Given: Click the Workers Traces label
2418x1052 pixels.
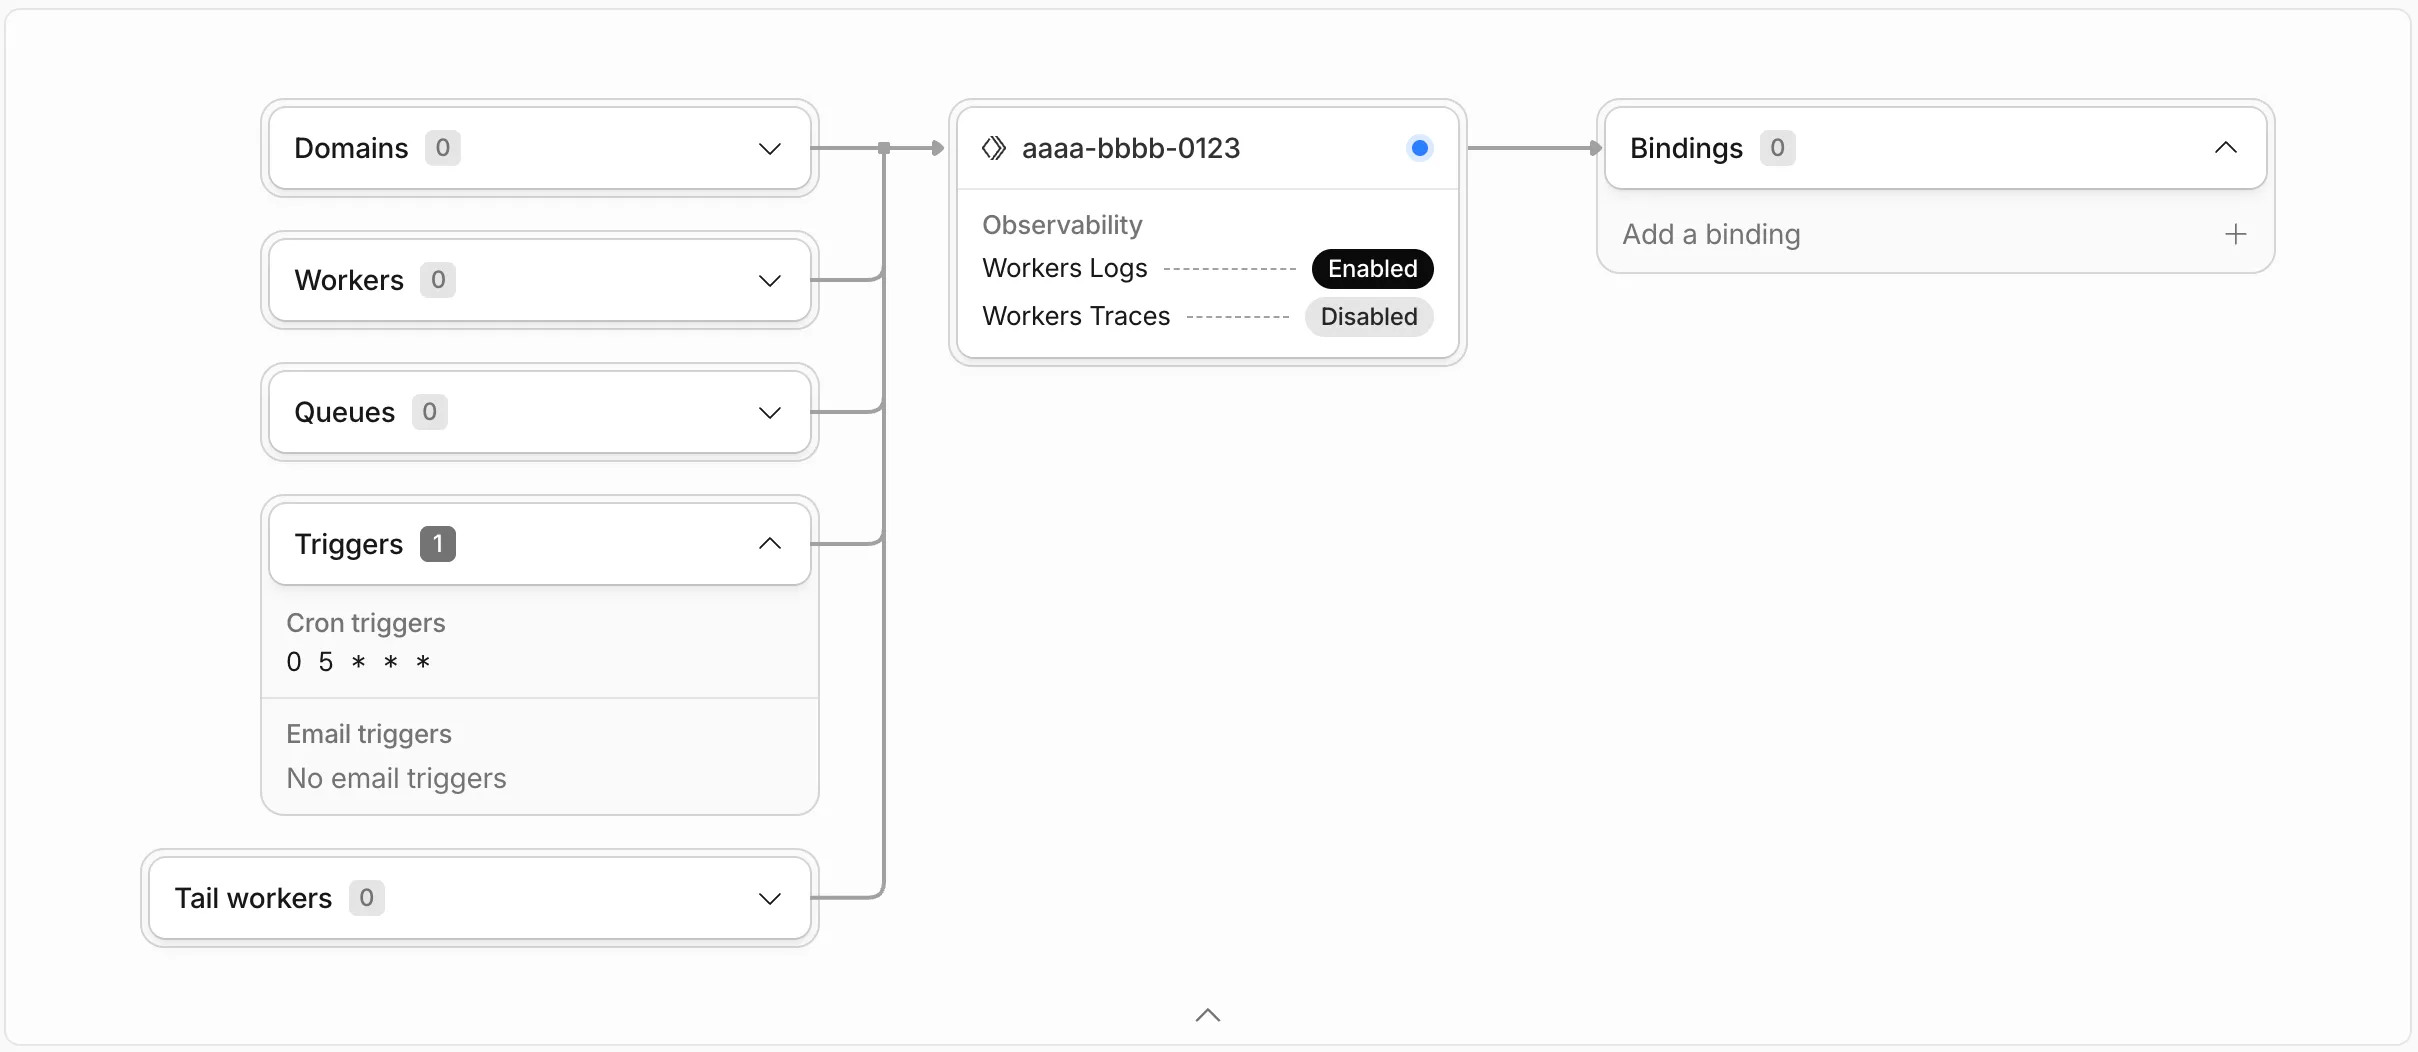Looking at the screenshot, I should click(x=1076, y=316).
